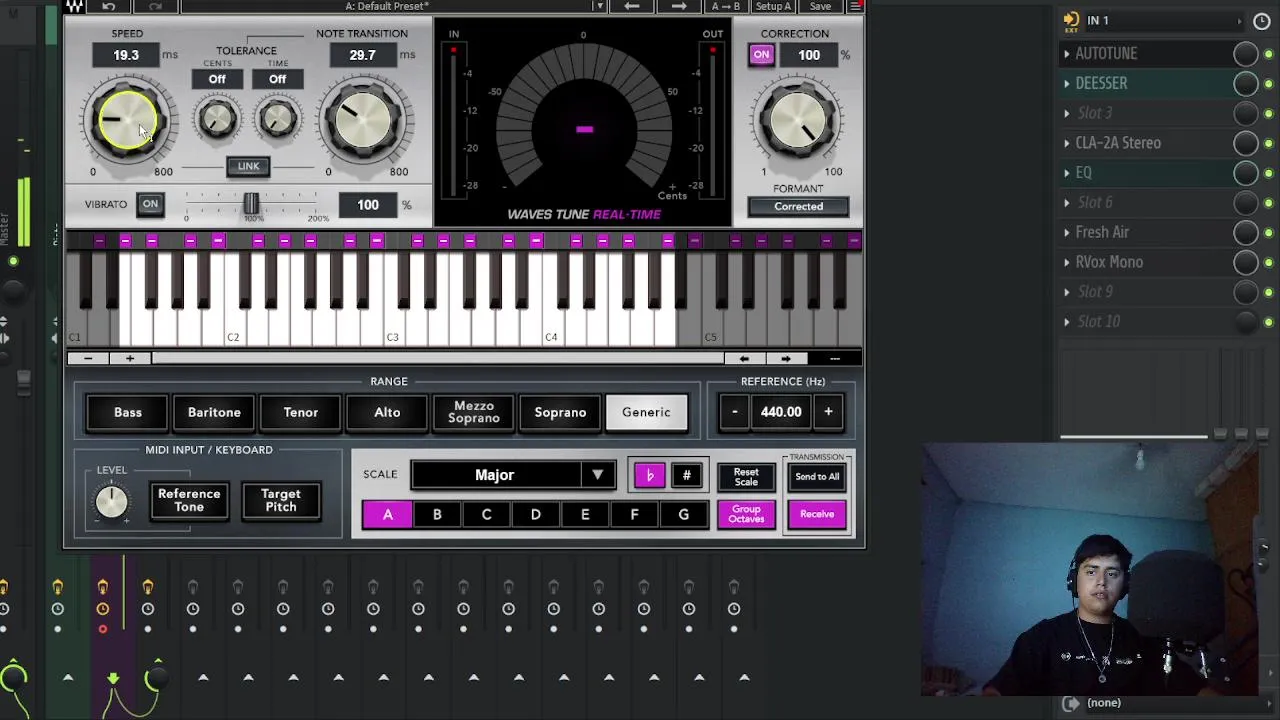This screenshot has height=720, width=1280.
Task: Select the sharp accidental display
Action: pos(686,476)
